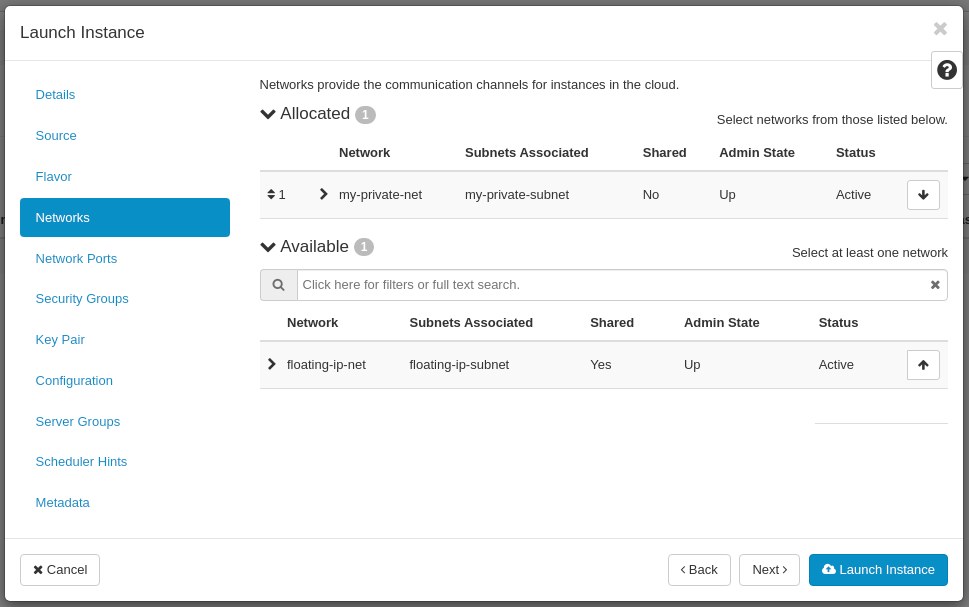
Task: Switch to the Flavor step
Action: point(53,176)
